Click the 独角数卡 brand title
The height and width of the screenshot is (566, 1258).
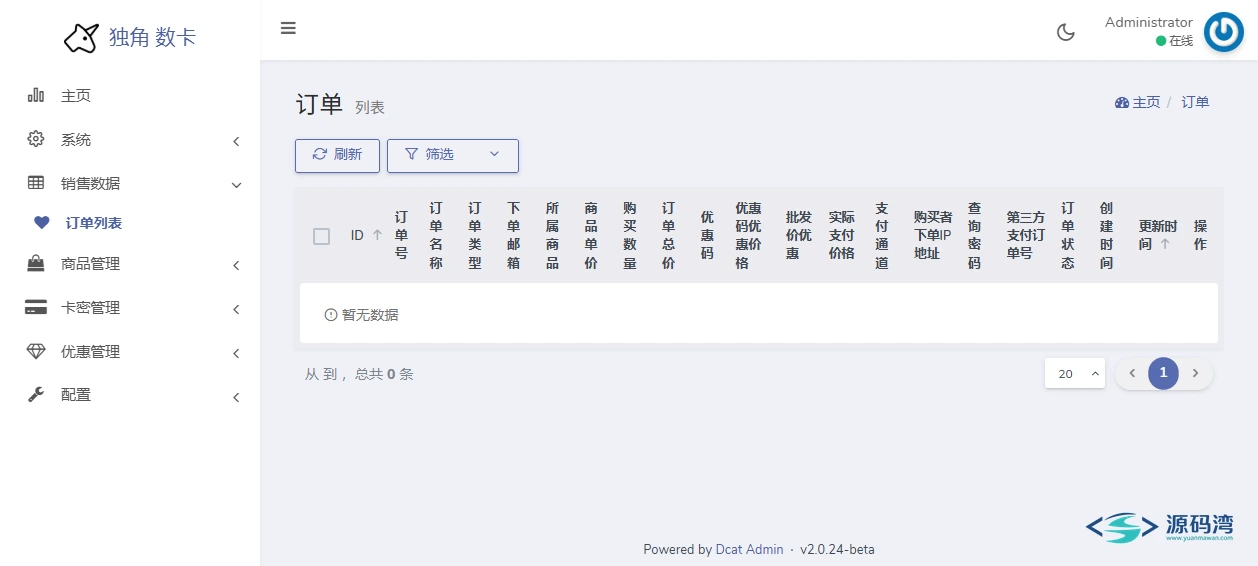152,38
